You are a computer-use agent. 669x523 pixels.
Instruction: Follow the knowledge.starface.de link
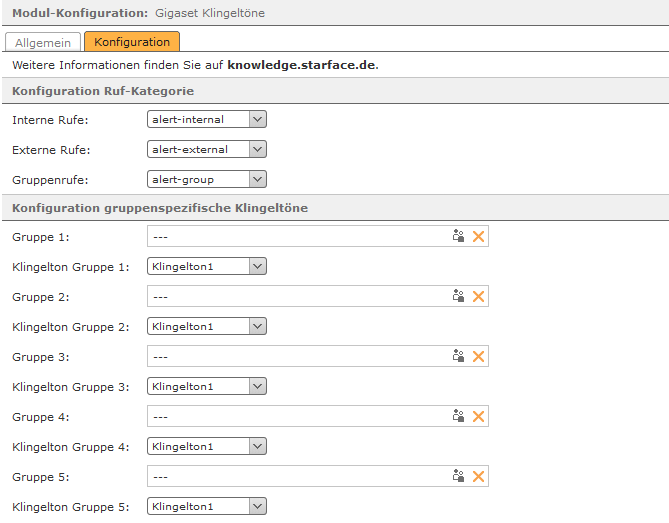(302, 65)
